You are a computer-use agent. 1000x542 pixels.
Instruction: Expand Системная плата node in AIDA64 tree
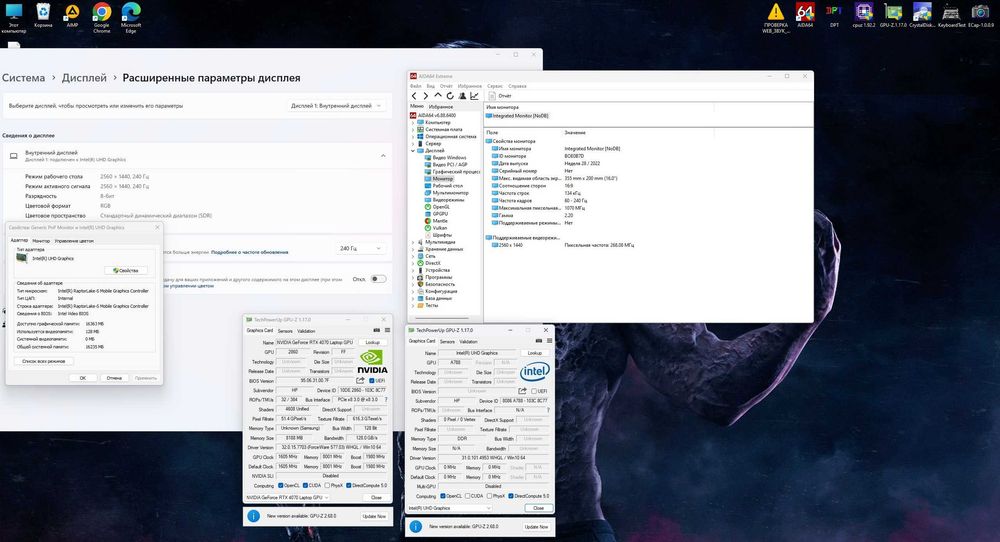(413, 129)
